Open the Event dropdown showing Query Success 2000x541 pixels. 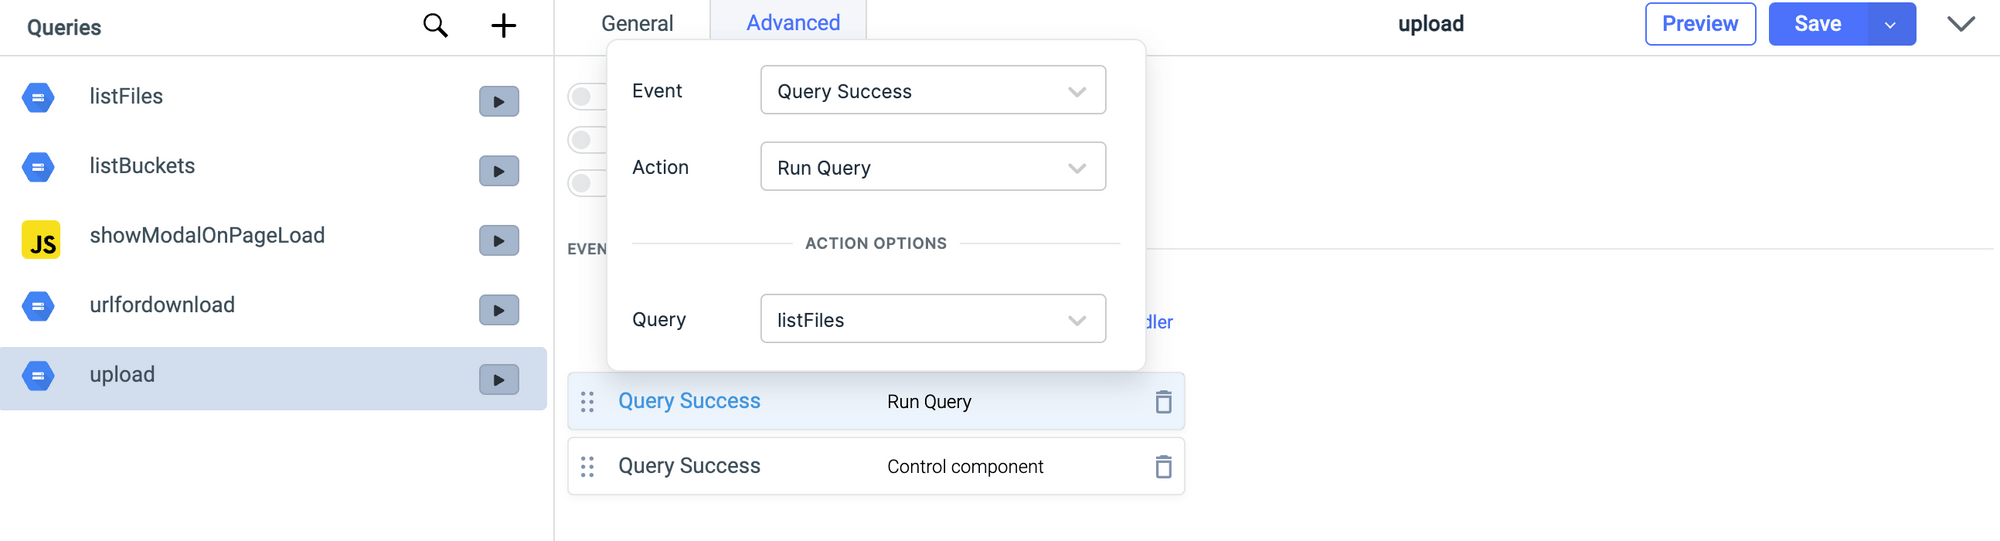(932, 91)
